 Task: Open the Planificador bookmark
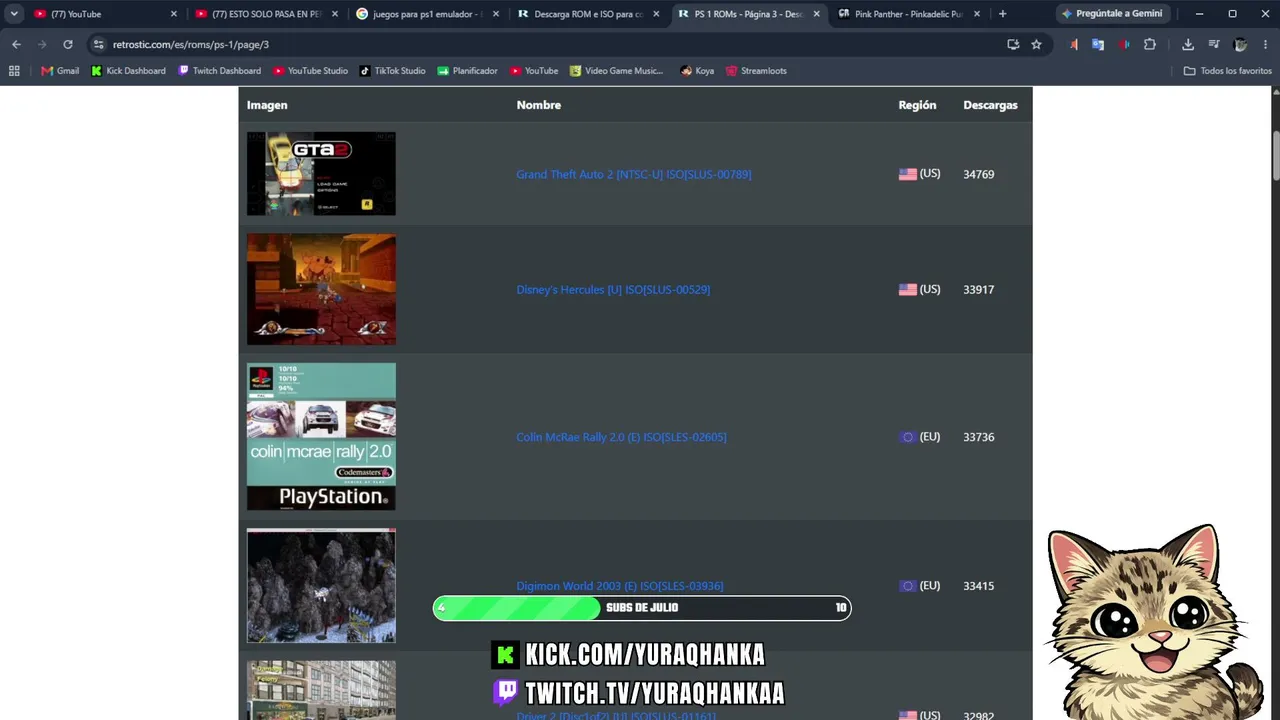467,71
